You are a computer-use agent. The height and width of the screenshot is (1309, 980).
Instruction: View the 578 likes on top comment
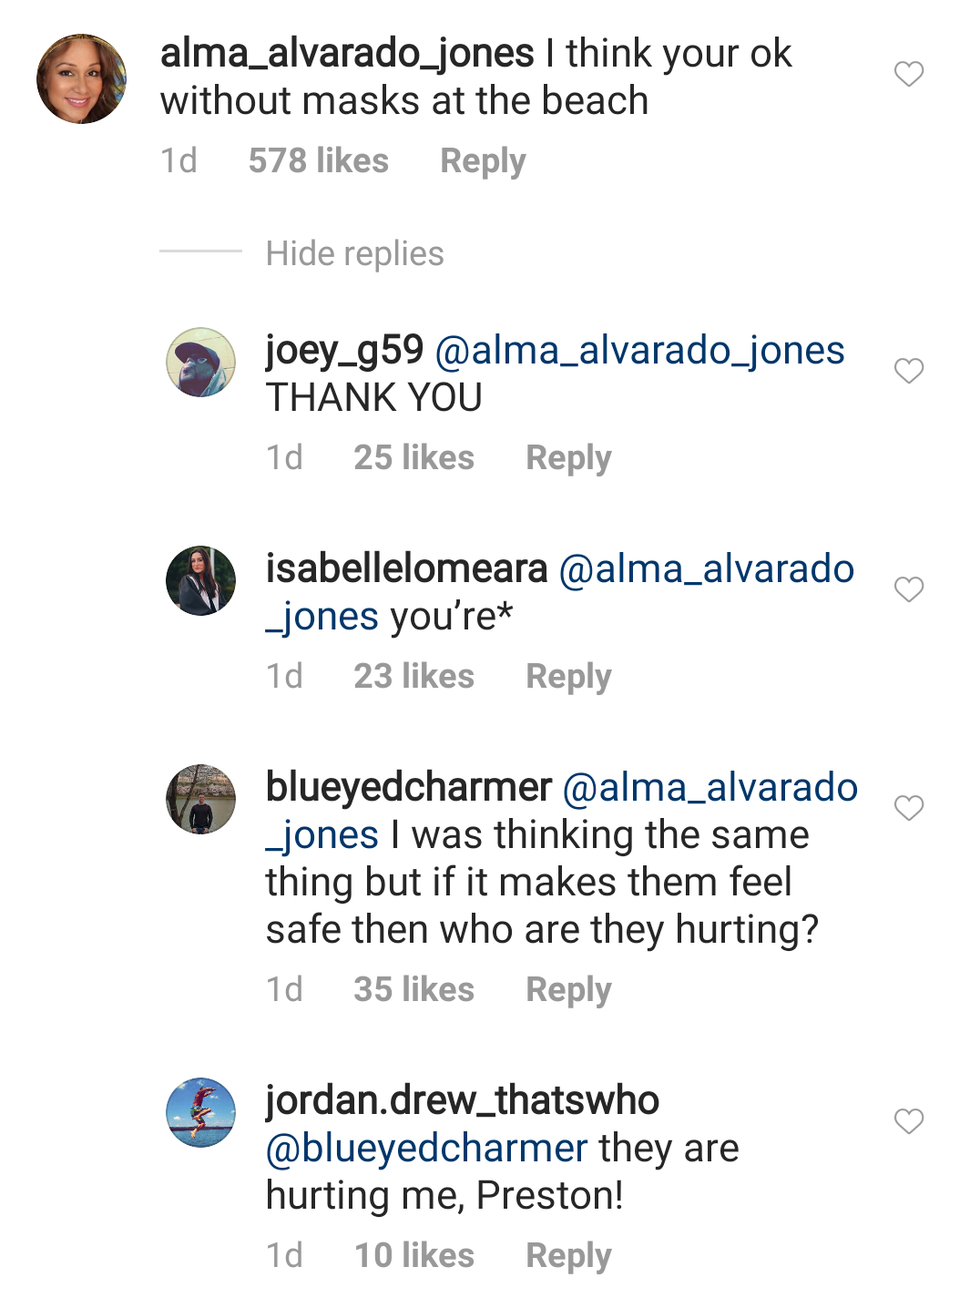(x=318, y=161)
